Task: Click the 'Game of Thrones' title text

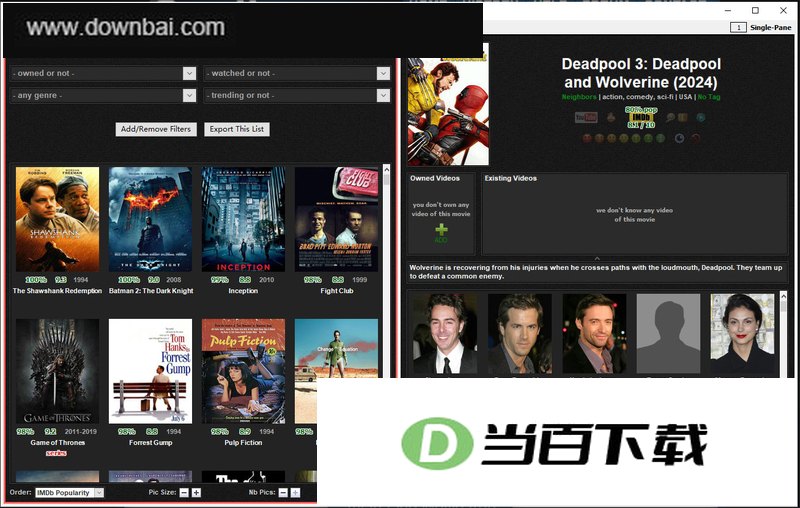Action: click(x=58, y=443)
